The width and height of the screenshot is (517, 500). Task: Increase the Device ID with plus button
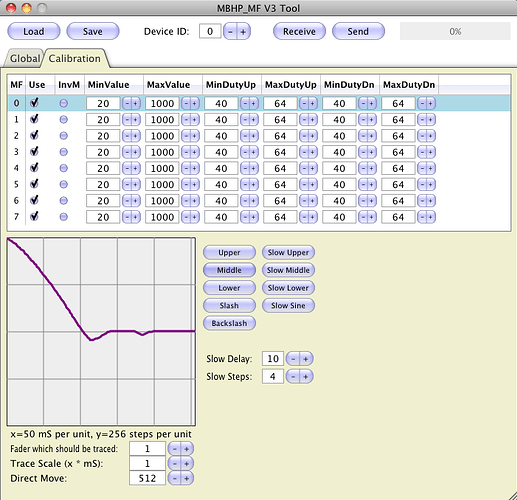(243, 32)
